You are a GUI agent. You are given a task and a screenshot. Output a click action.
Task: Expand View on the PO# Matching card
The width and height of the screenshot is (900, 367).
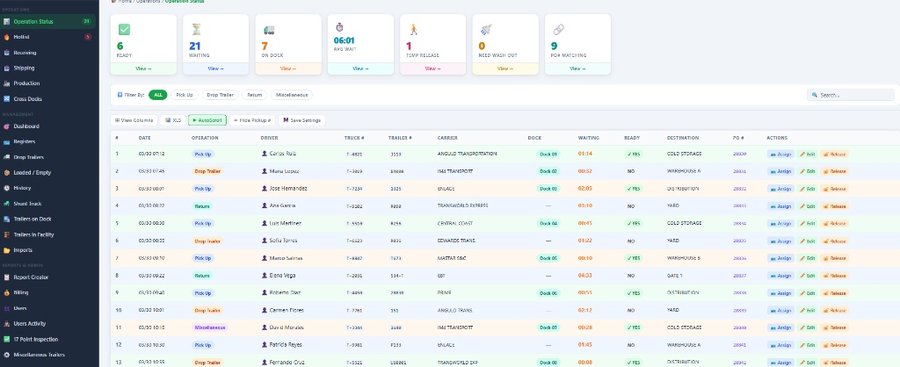[x=577, y=68]
